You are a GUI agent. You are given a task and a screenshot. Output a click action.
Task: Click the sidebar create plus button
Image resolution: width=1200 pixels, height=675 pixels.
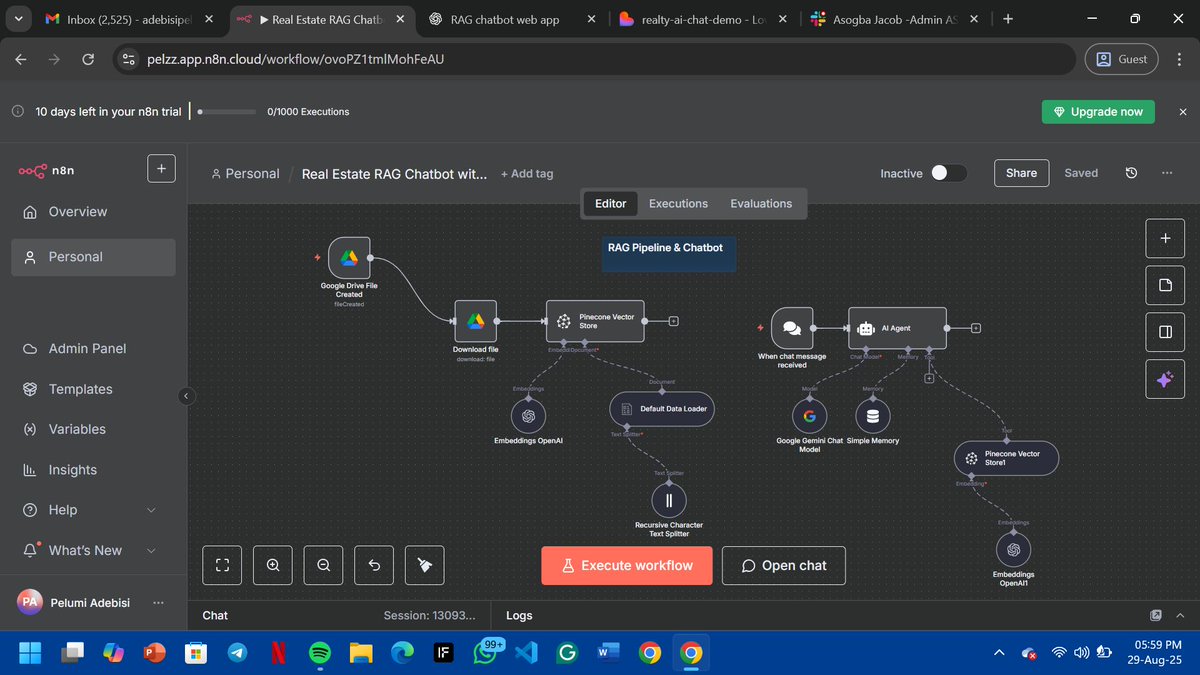click(x=161, y=169)
